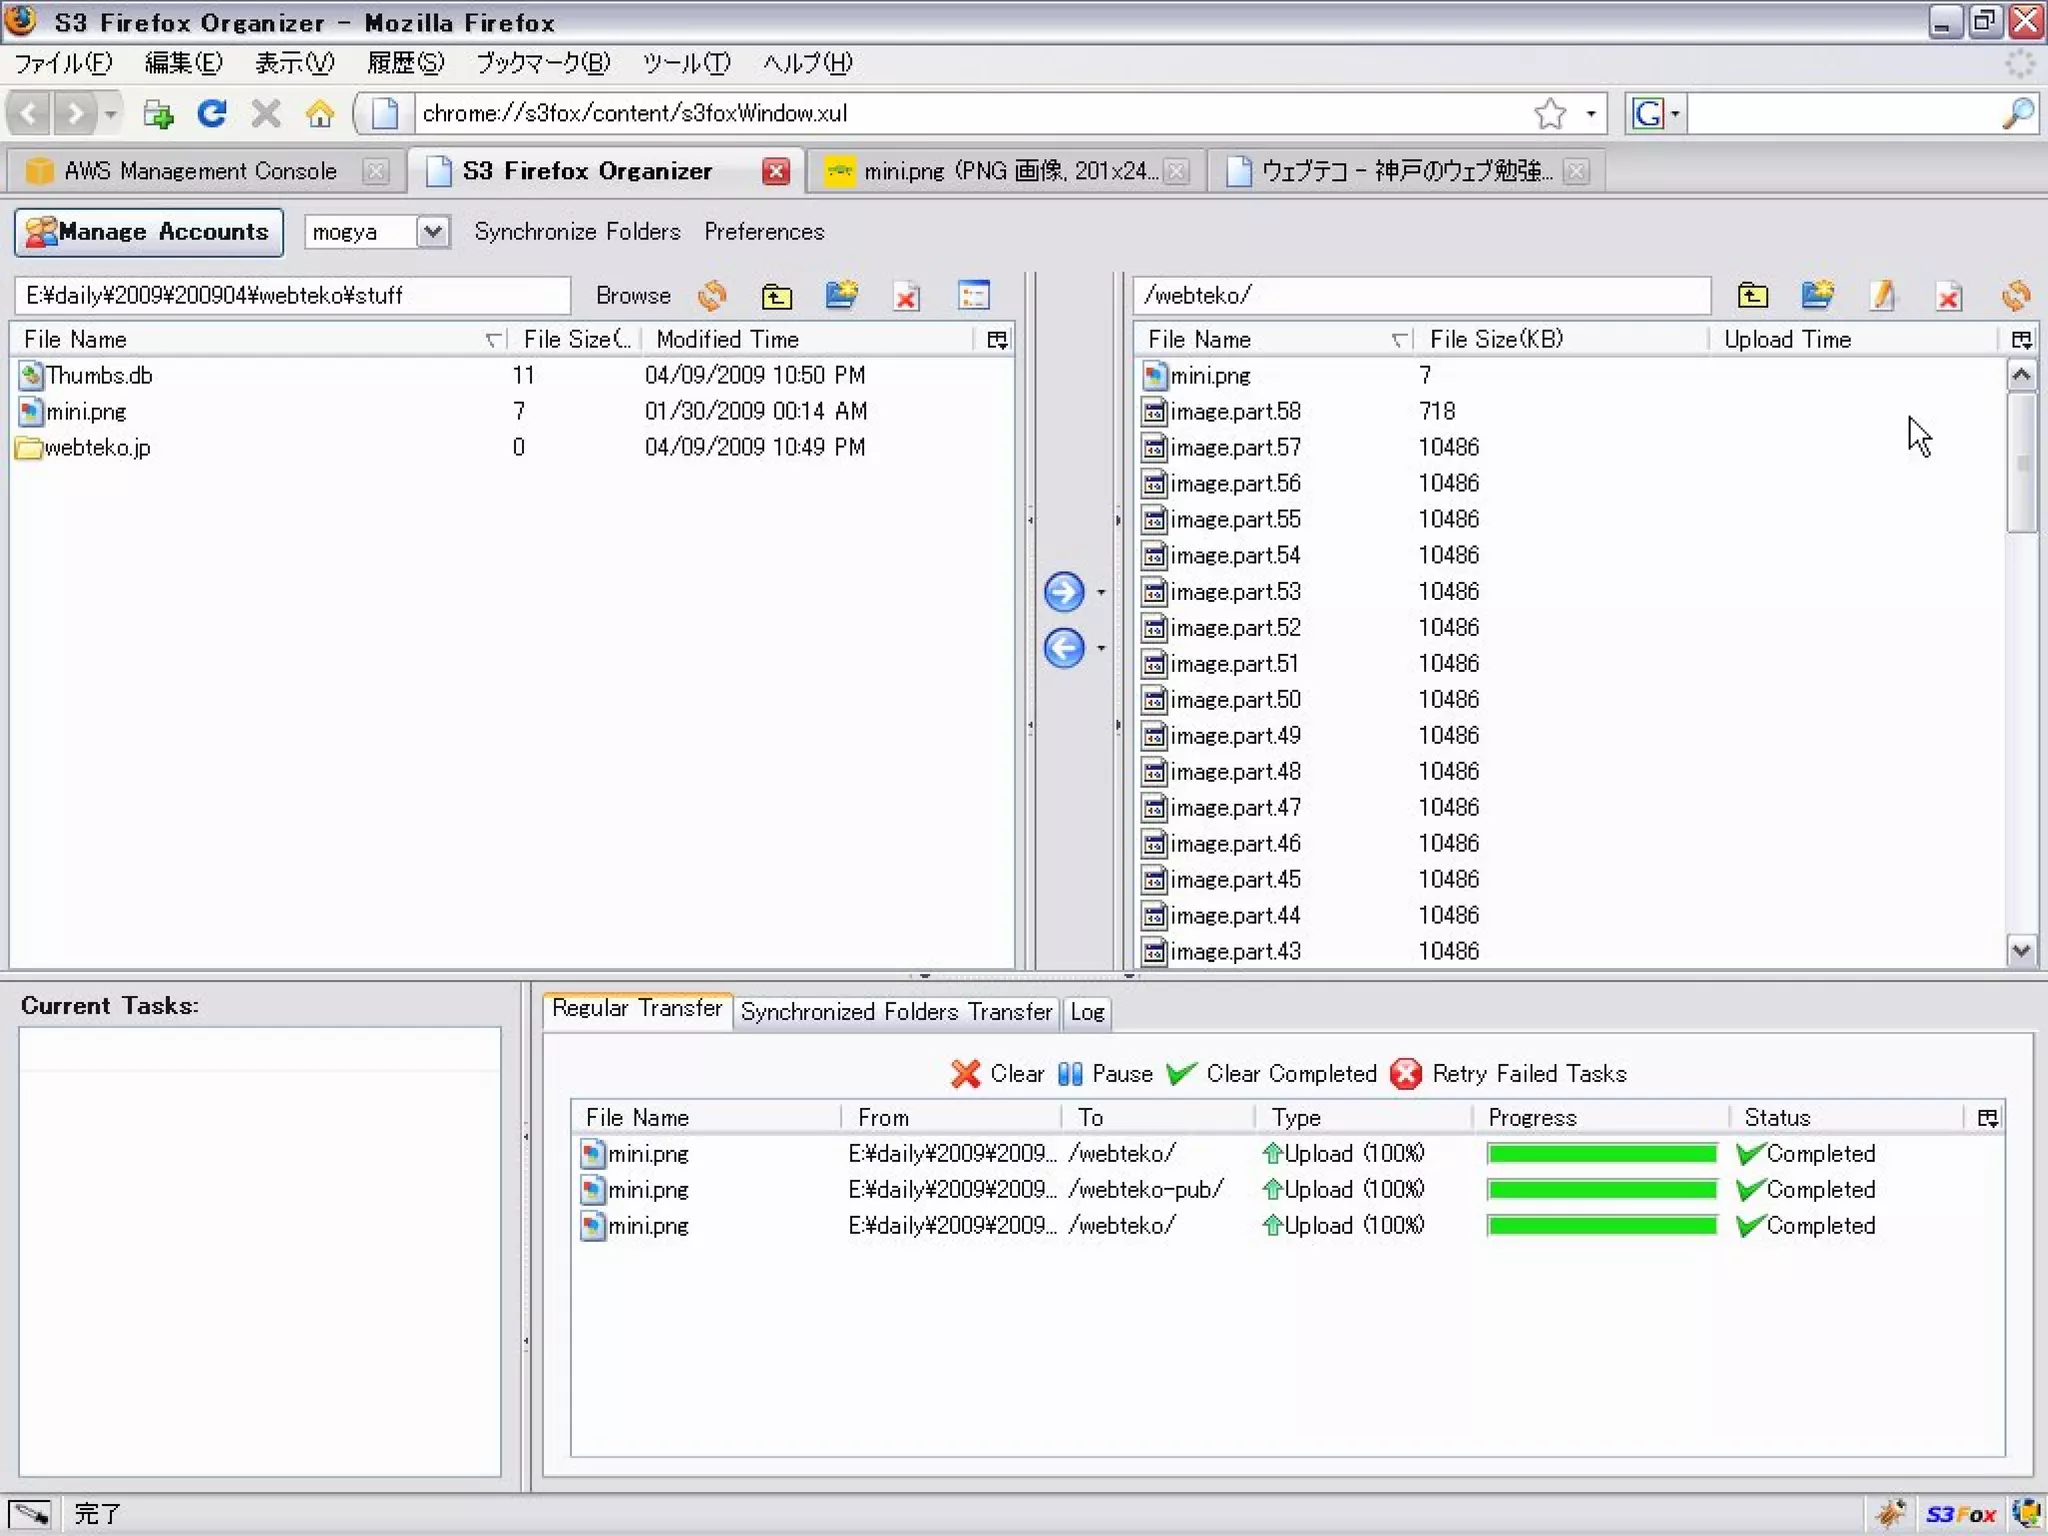This screenshot has height=1536, width=2048.
Task: Delete the selected local file
Action: point(907,296)
